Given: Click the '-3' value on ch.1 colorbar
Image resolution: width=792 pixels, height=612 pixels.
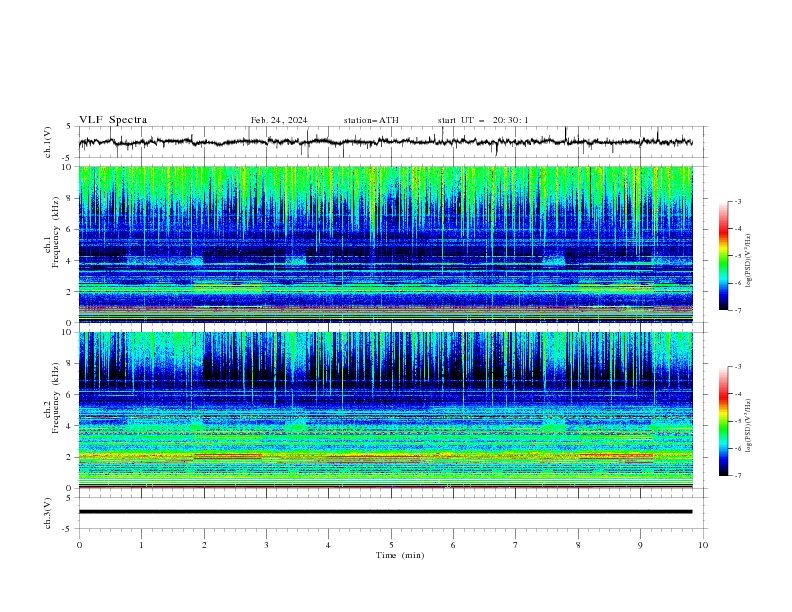Looking at the screenshot, I should click(737, 201).
